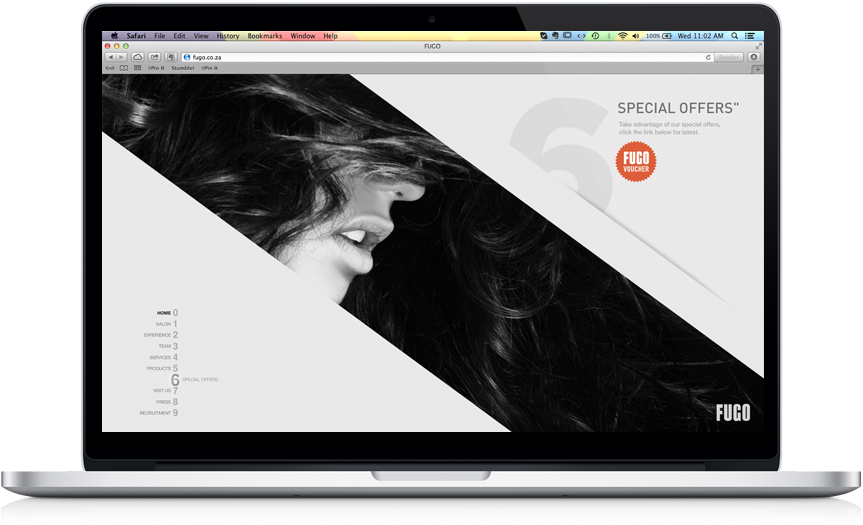Click the orange FUGO Voucher badge
The height and width of the screenshot is (525, 863).
click(x=636, y=161)
